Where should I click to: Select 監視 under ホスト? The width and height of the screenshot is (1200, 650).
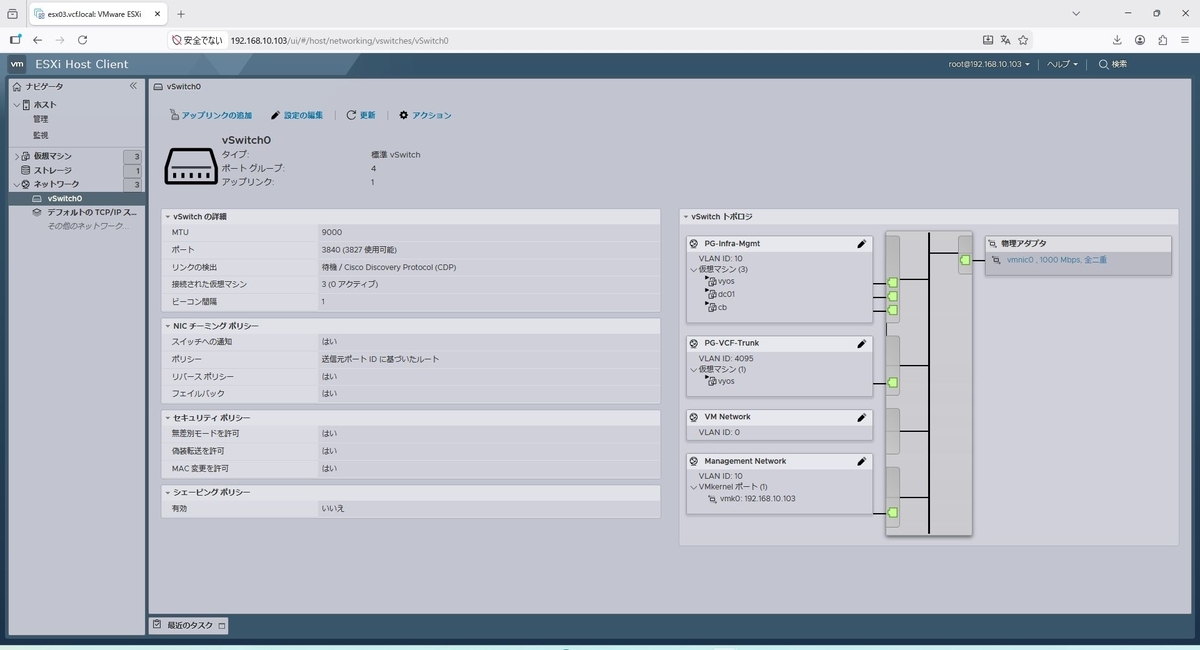pyautogui.click(x=40, y=135)
